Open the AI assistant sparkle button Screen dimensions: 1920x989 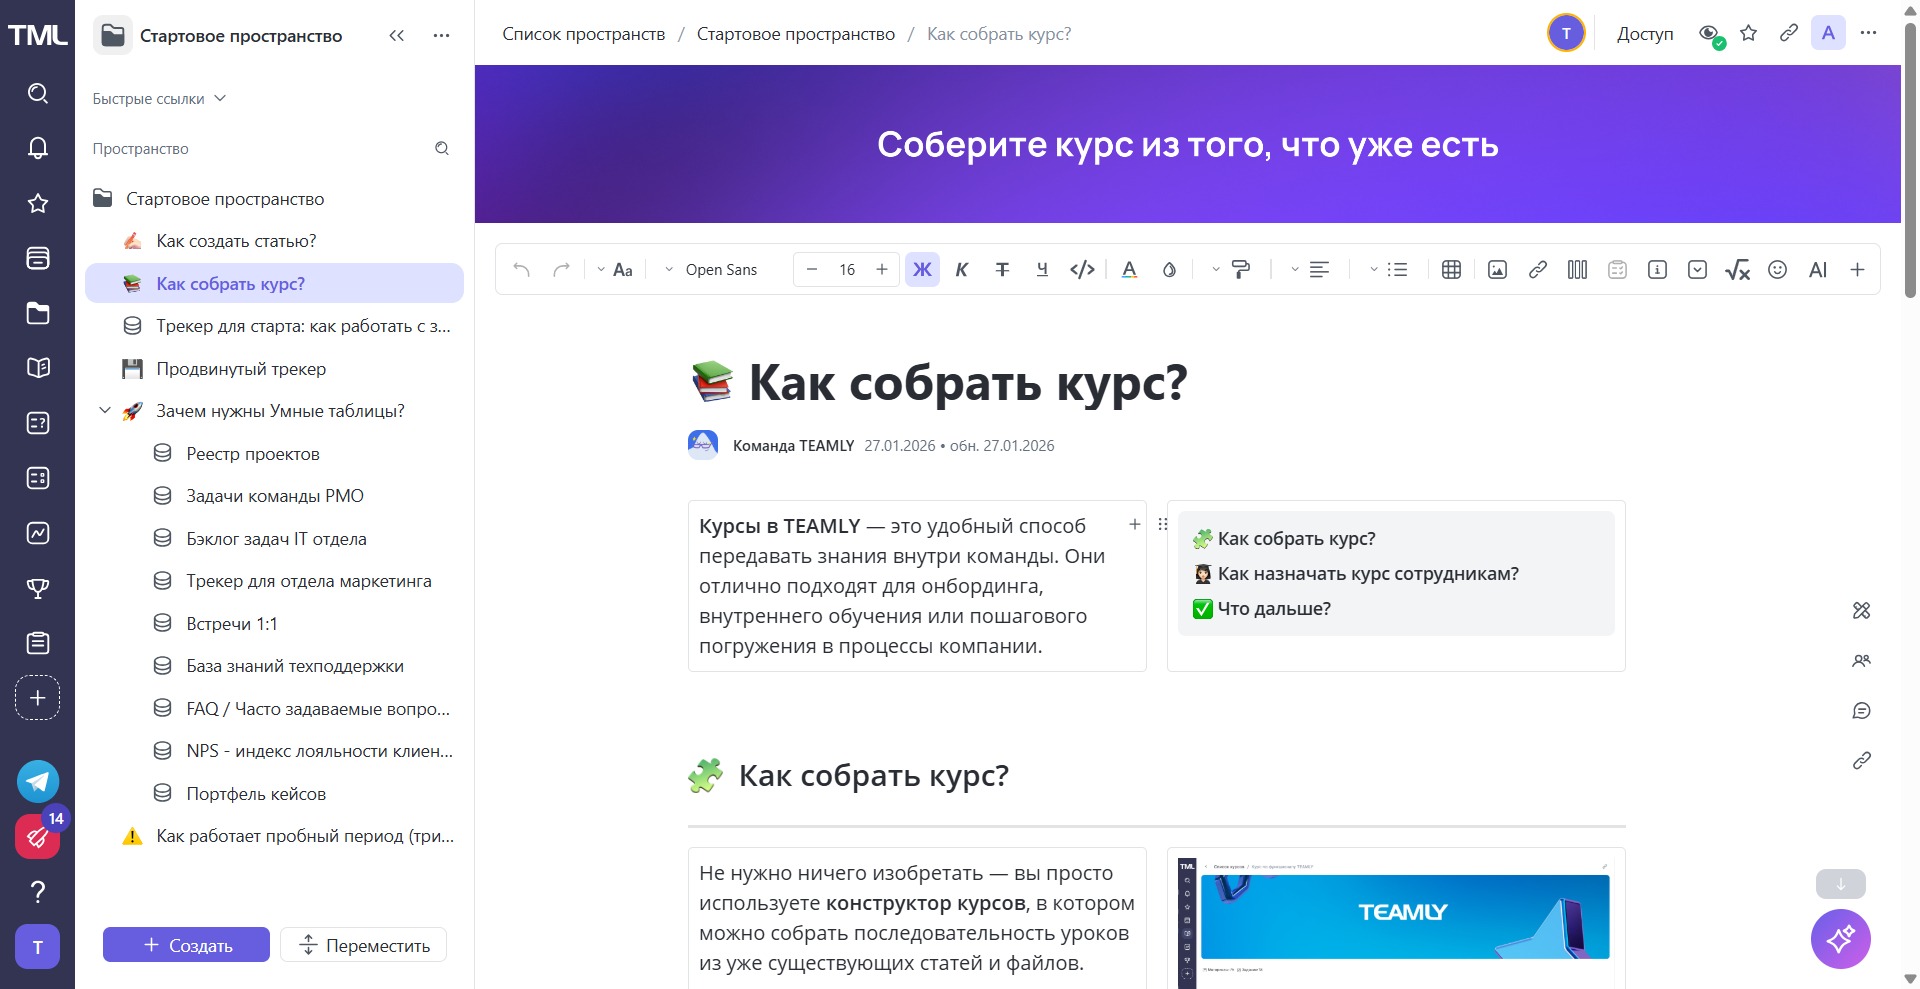pos(1840,939)
